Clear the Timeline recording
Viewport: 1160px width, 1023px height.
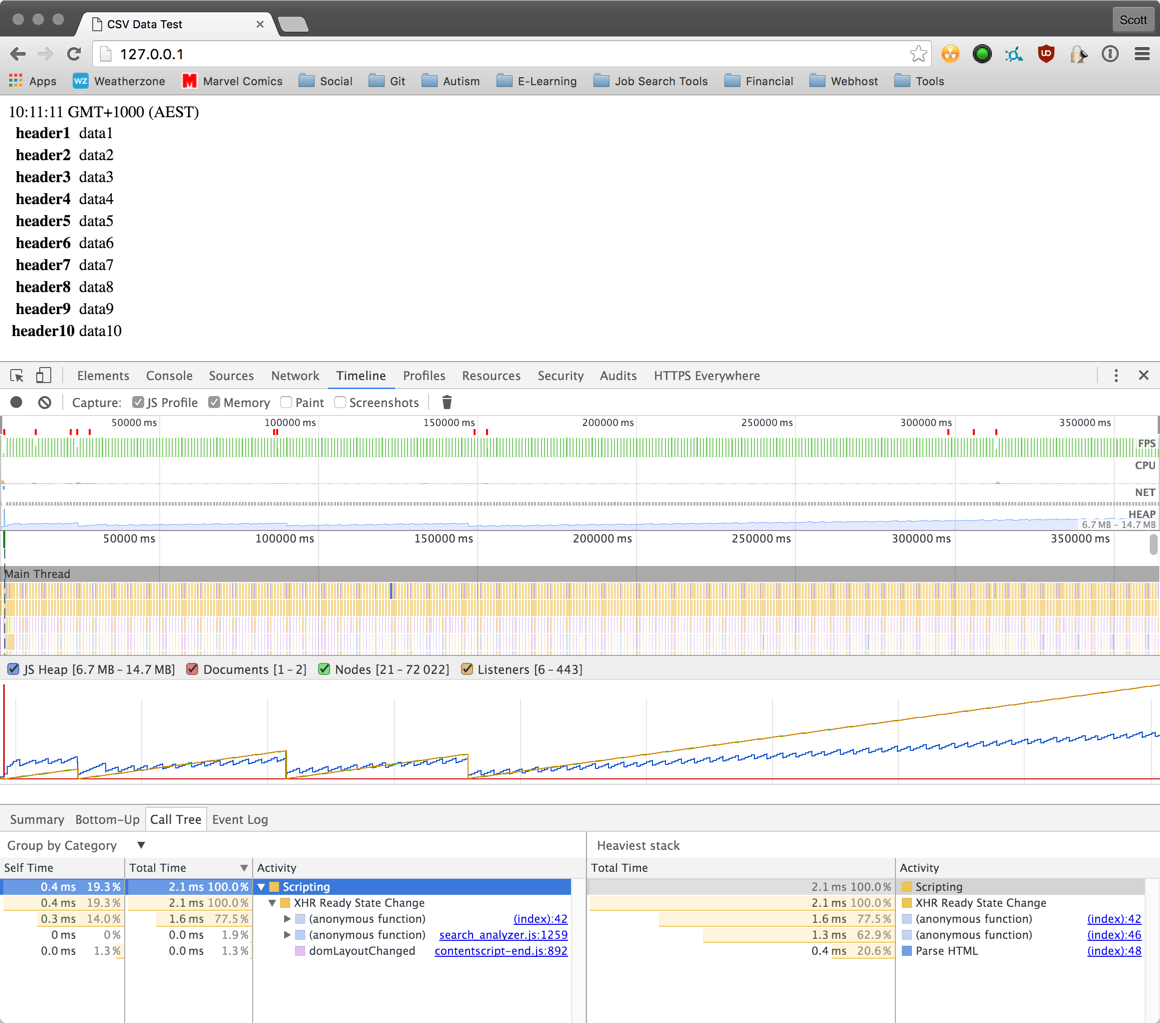coord(45,402)
